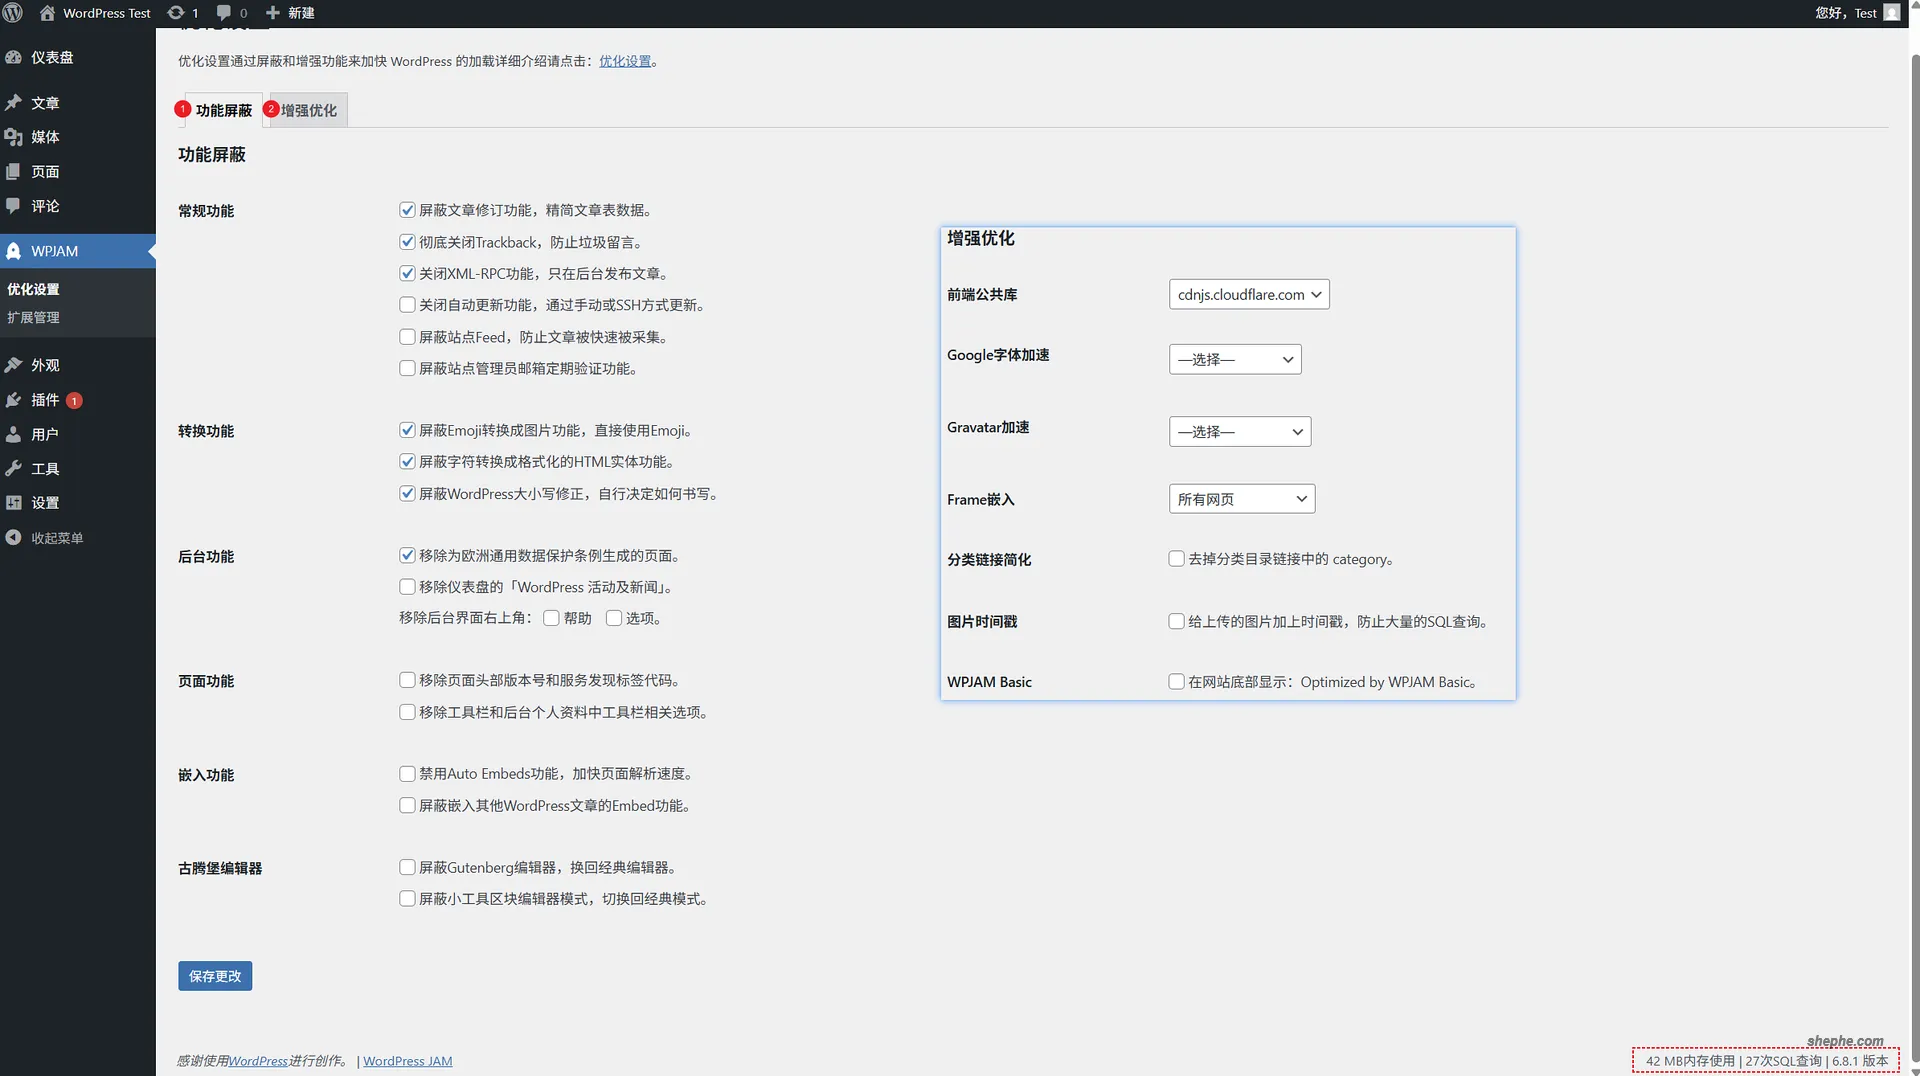The height and width of the screenshot is (1076, 1920).
Task: Open the Google字体加速 selection dropdown
Action: [1235, 358]
